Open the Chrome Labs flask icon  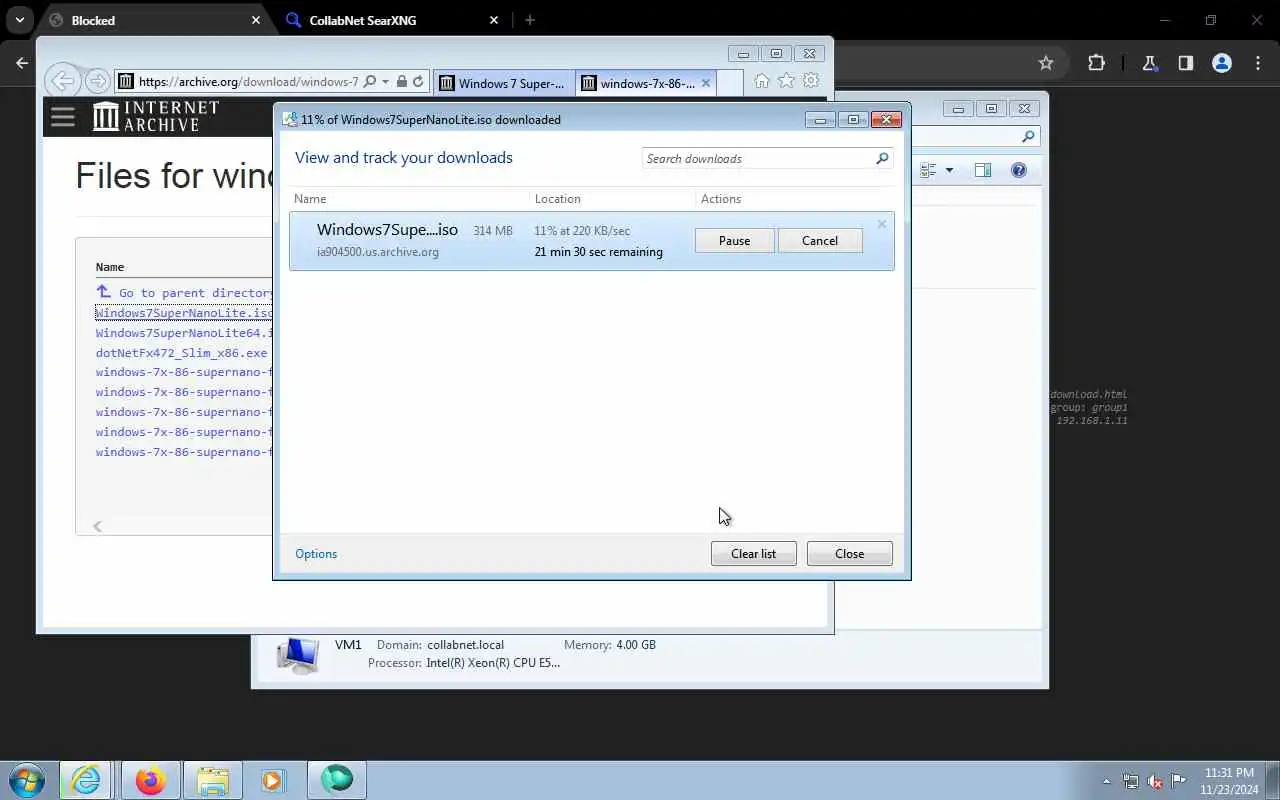1149,63
